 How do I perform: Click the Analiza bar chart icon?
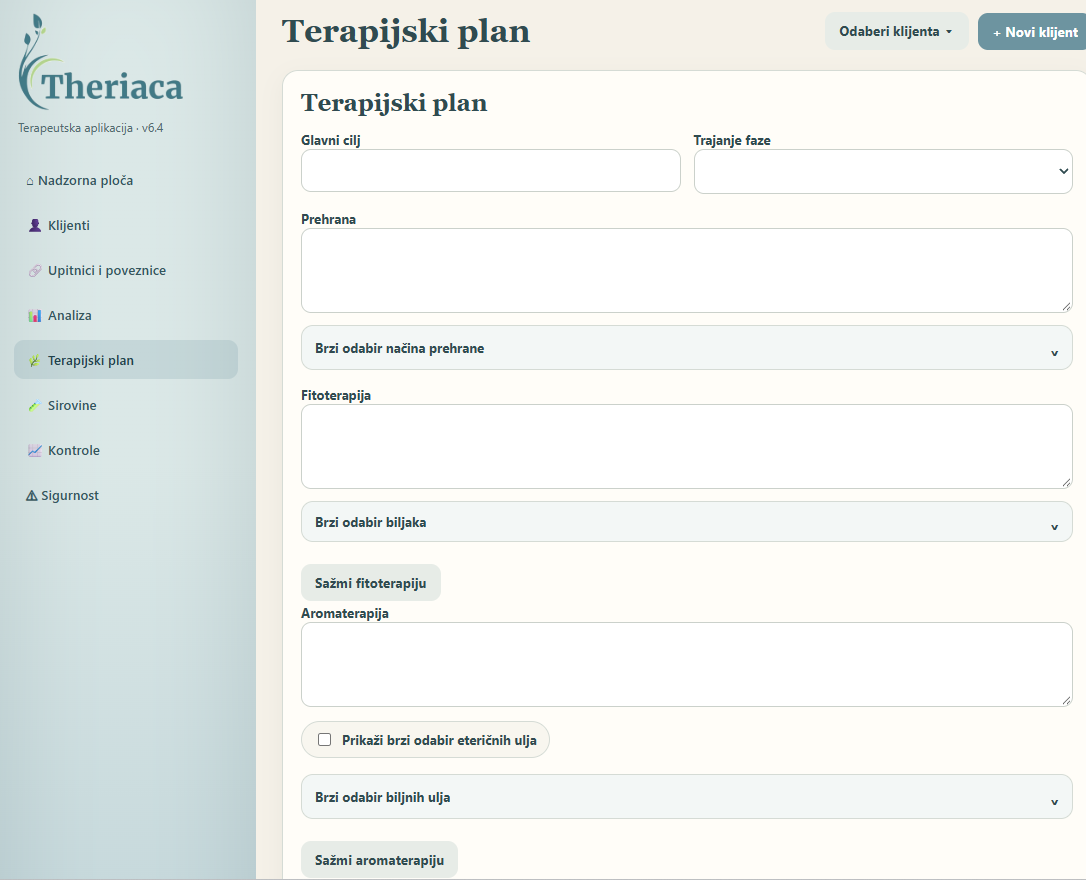coord(35,316)
